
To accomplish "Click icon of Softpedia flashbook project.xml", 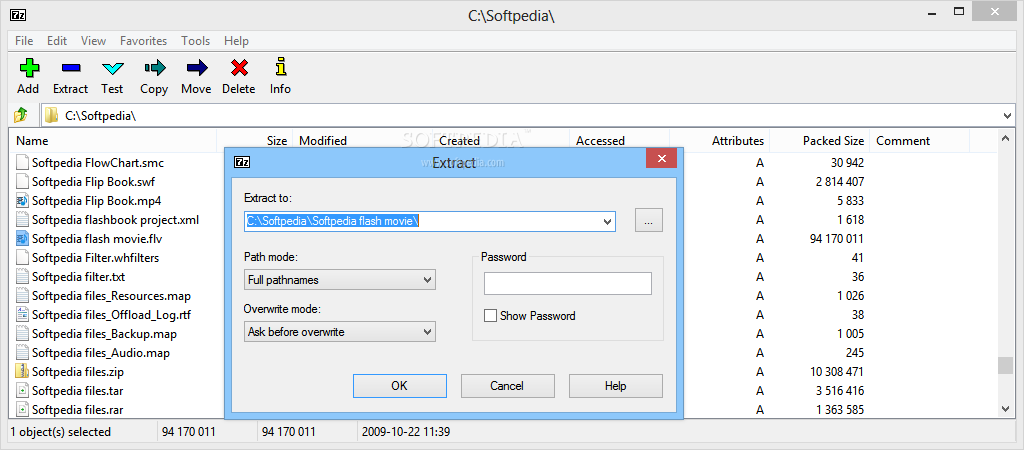I will tap(22, 219).
